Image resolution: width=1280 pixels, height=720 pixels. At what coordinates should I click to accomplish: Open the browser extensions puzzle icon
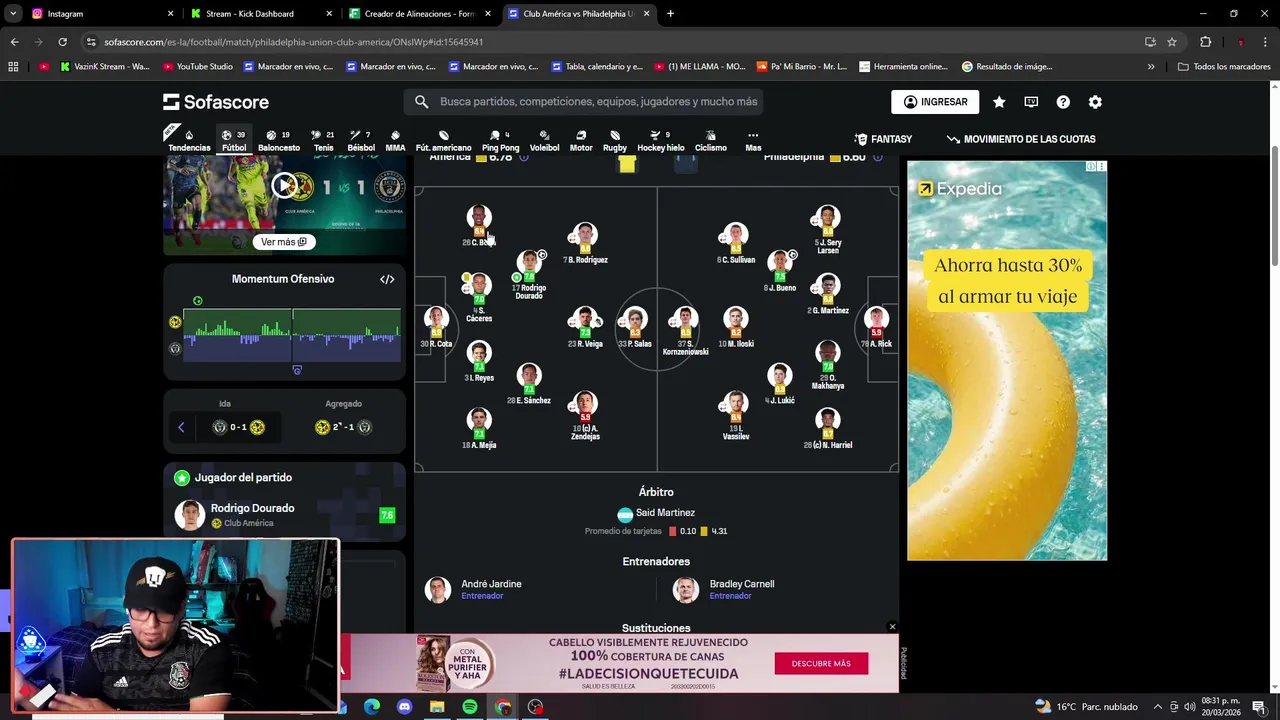(x=1205, y=42)
